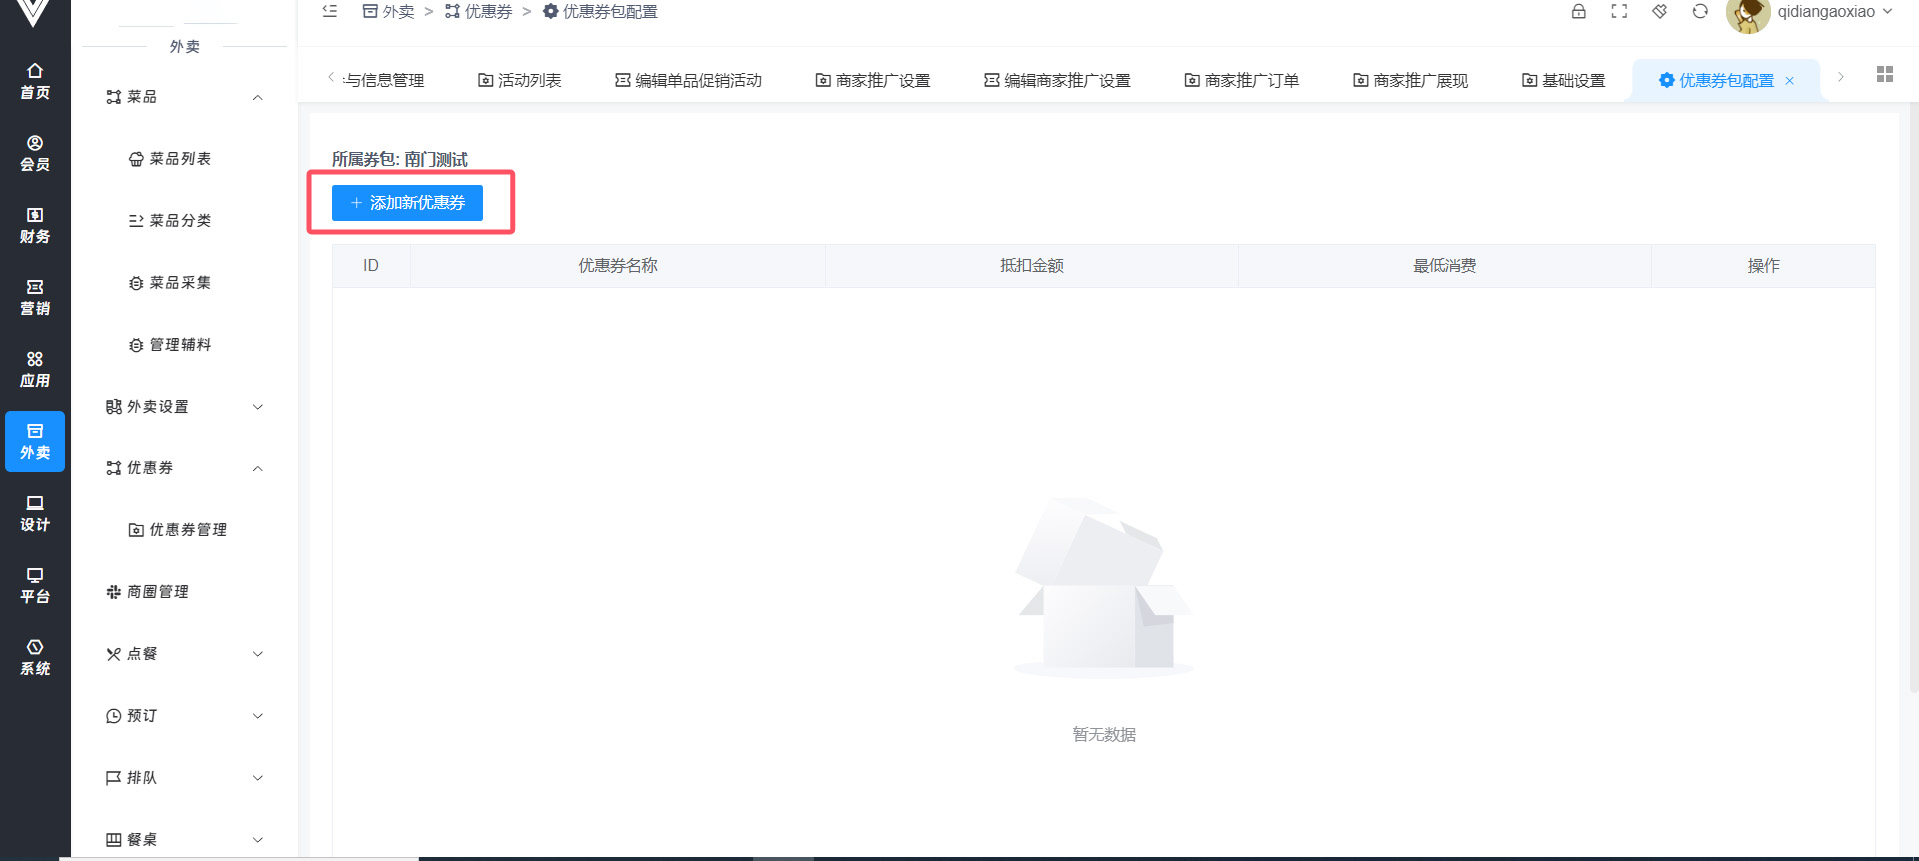Switch to the 基础设置 tab
This screenshot has height=861, width=1919.
pyautogui.click(x=1563, y=81)
